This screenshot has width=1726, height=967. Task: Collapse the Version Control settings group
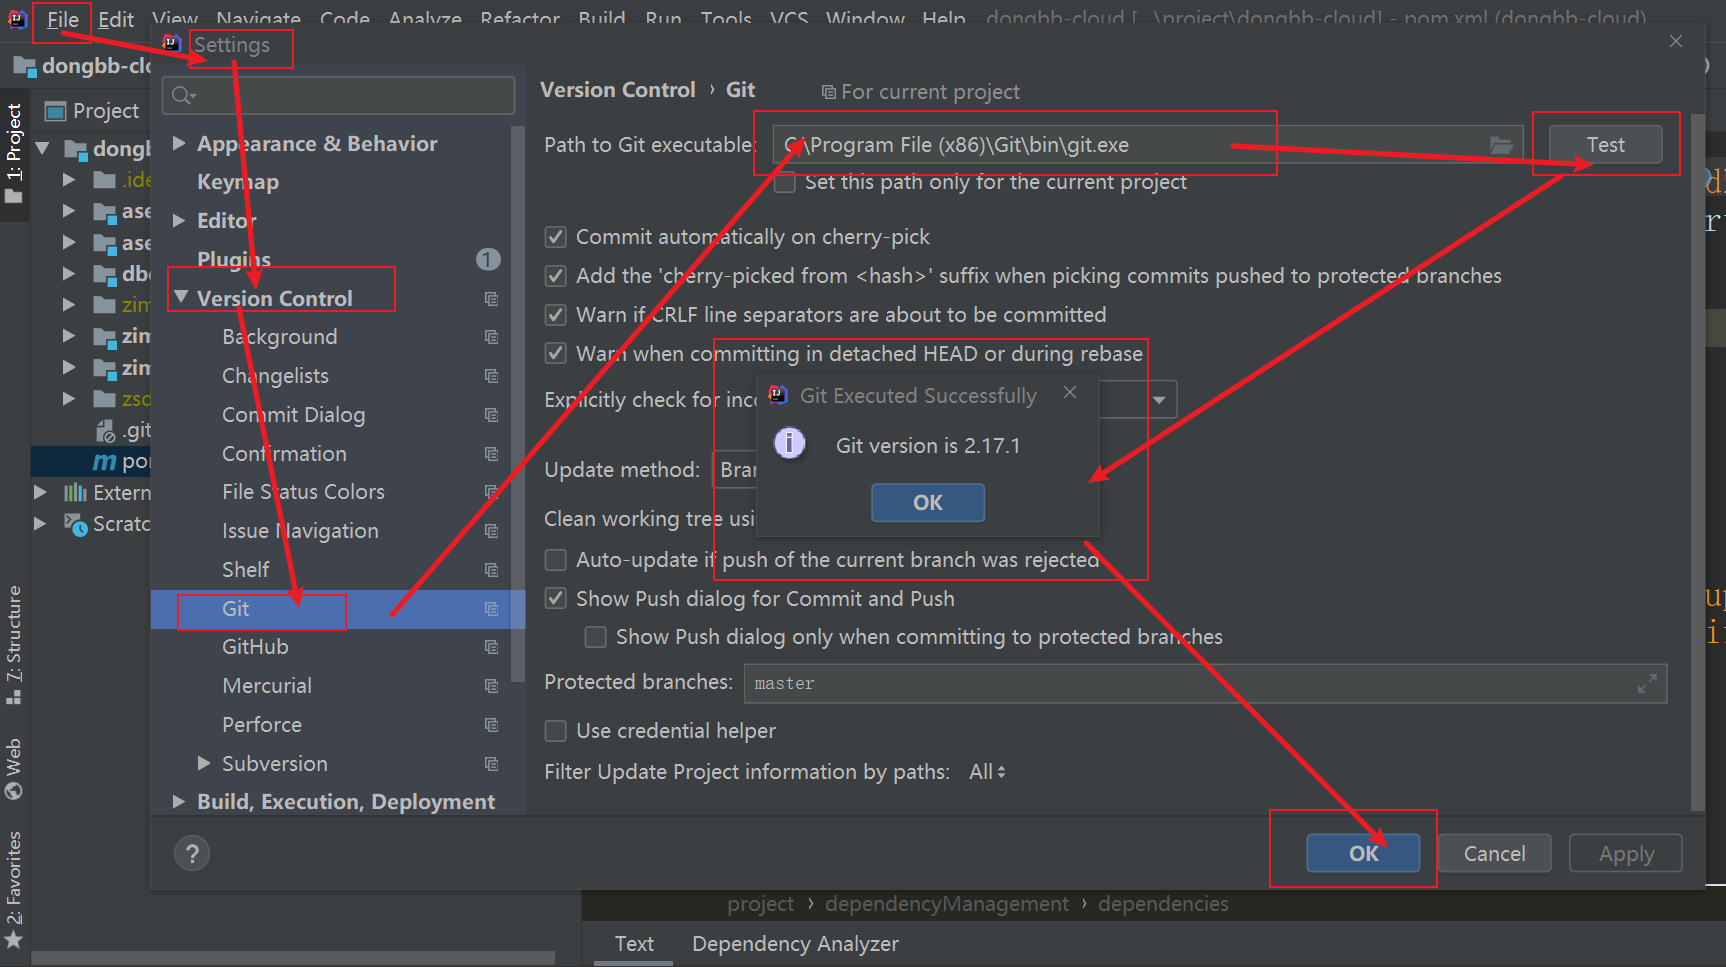[x=181, y=297]
